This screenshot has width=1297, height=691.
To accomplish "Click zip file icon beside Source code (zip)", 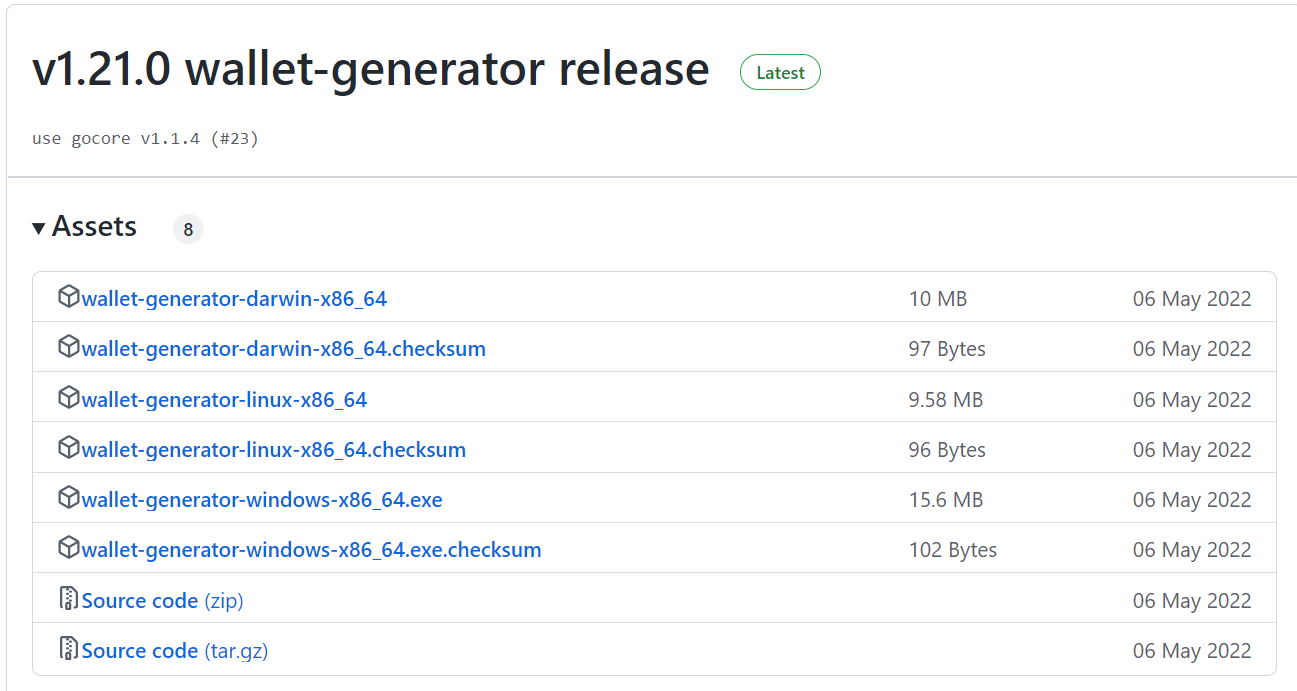I will click(68, 599).
